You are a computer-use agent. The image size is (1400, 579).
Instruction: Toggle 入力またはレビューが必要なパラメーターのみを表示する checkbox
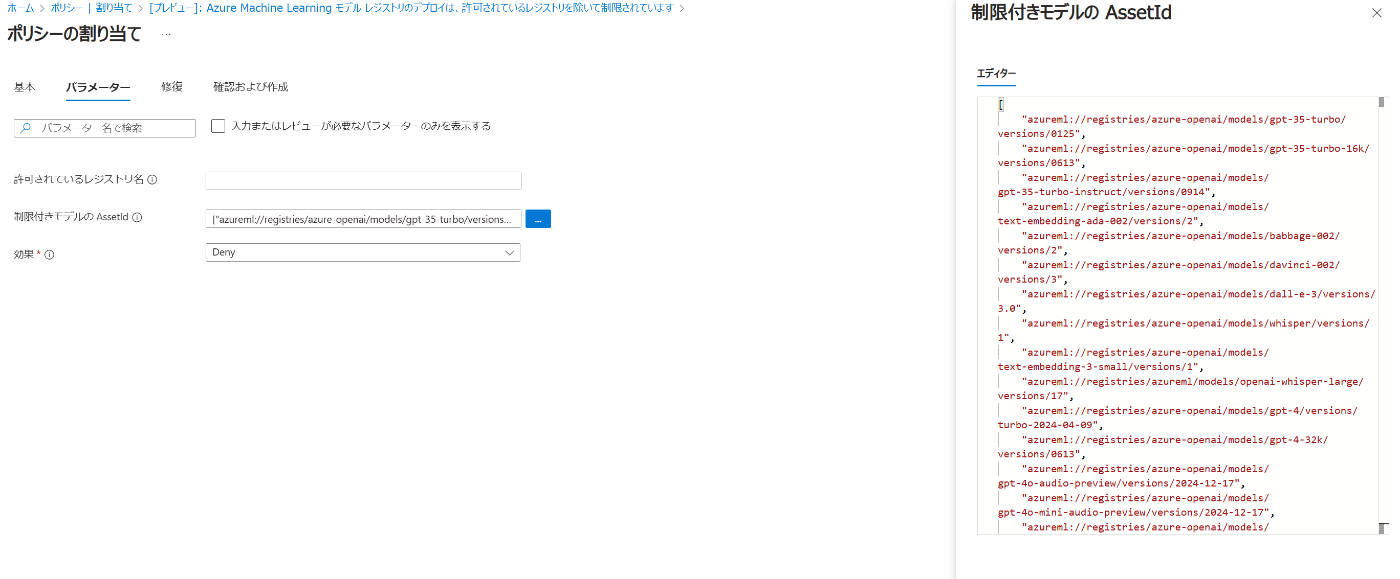coord(218,126)
